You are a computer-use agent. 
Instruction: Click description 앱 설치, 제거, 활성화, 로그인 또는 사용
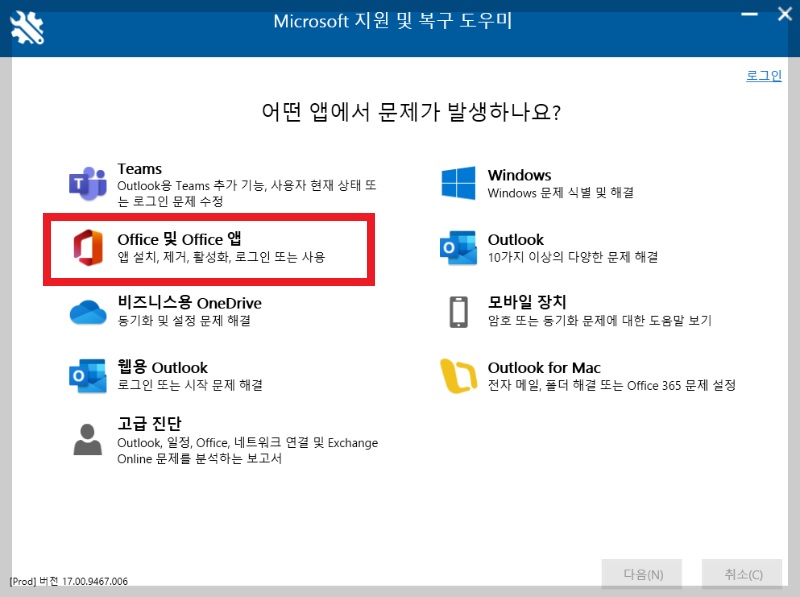[221, 257]
